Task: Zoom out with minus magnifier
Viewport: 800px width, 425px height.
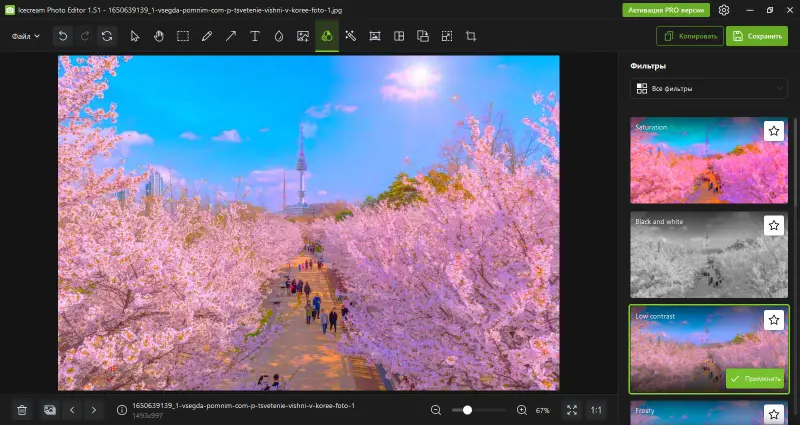Action: 436,410
